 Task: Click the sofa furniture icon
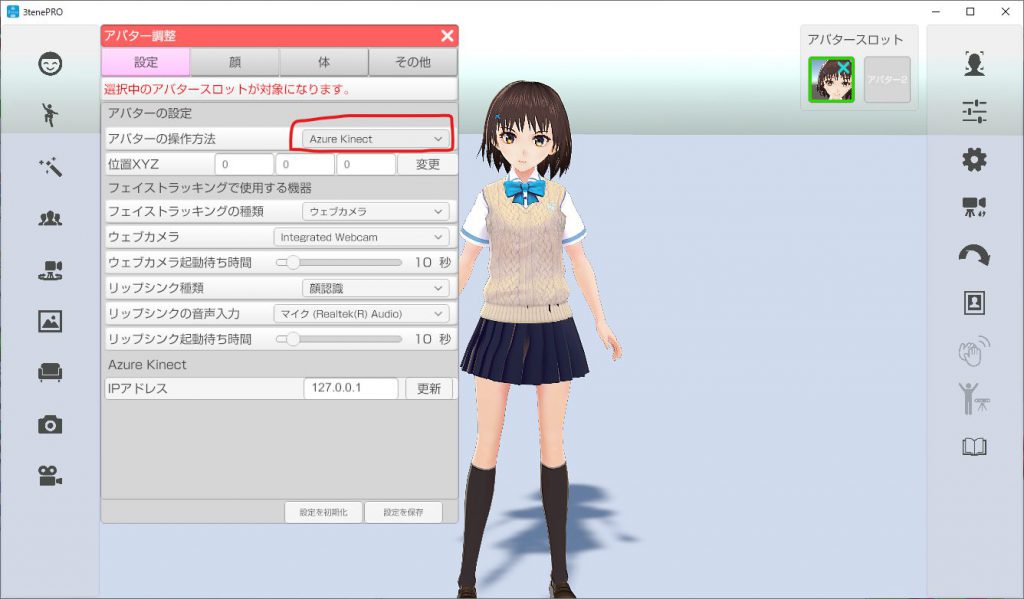pos(50,372)
